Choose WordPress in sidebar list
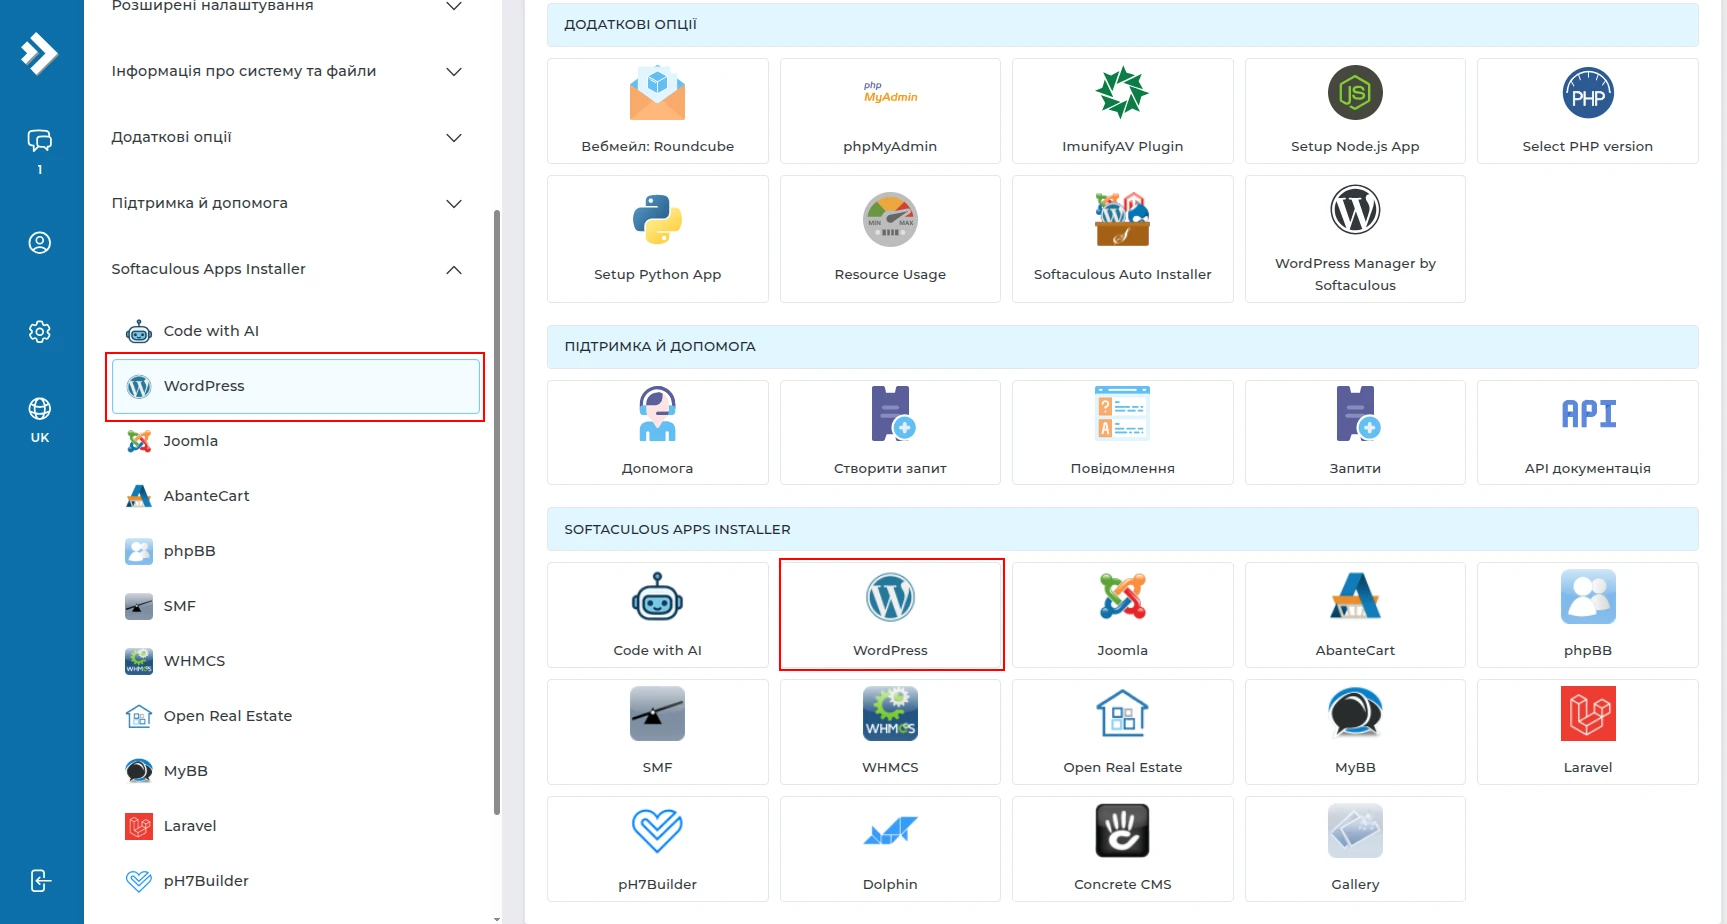 (296, 386)
